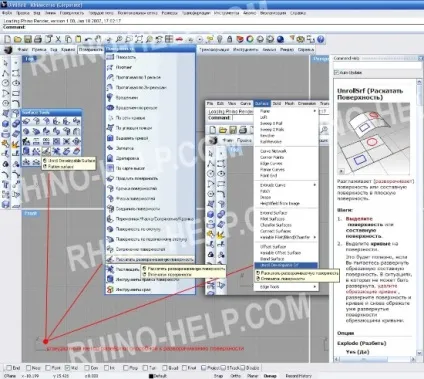Viewport: 424px width, 379px height.
Task: Click the Top viewport title label
Action: coord(29,59)
